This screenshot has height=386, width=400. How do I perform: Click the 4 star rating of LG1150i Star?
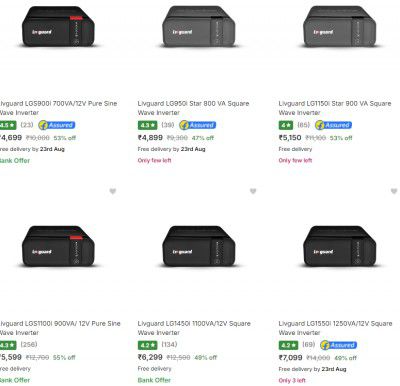[x=286, y=125]
